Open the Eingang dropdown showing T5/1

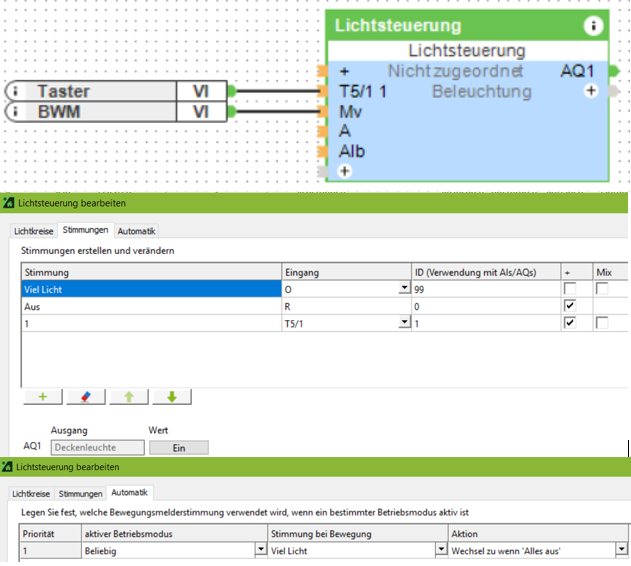pyautogui.click(x=404, y=323)
